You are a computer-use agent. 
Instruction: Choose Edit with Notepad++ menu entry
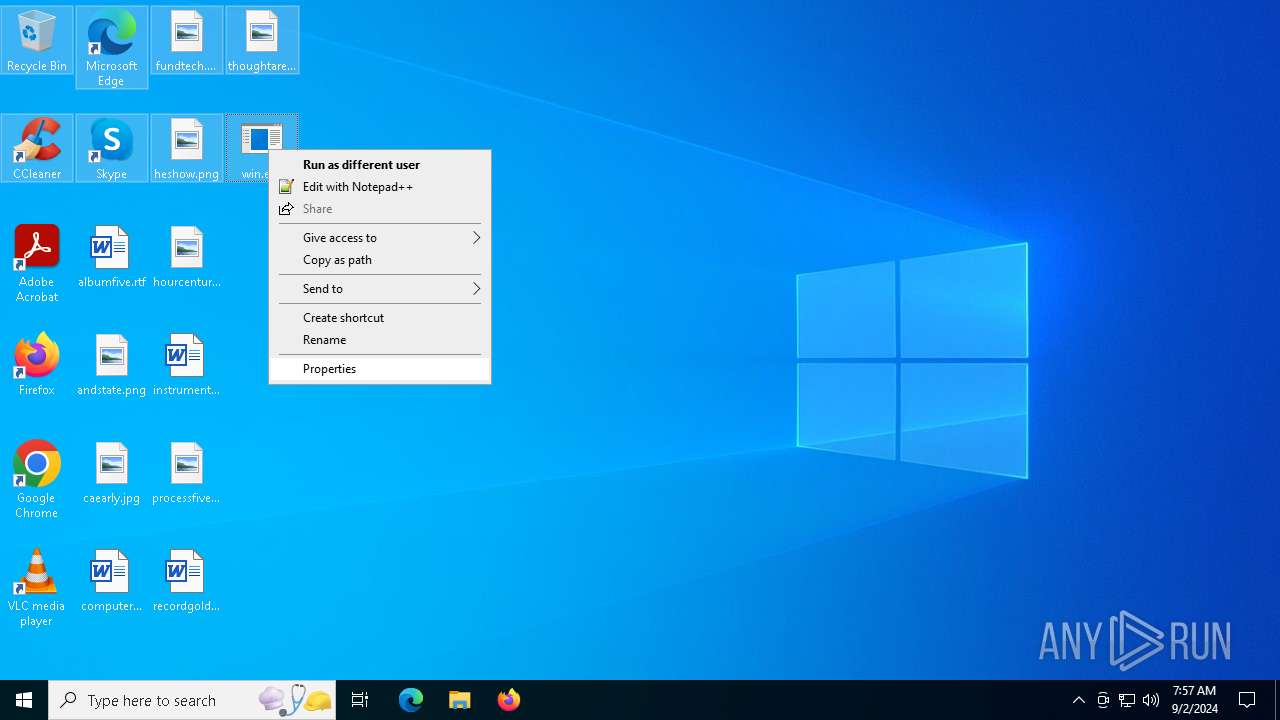point(380,187)
